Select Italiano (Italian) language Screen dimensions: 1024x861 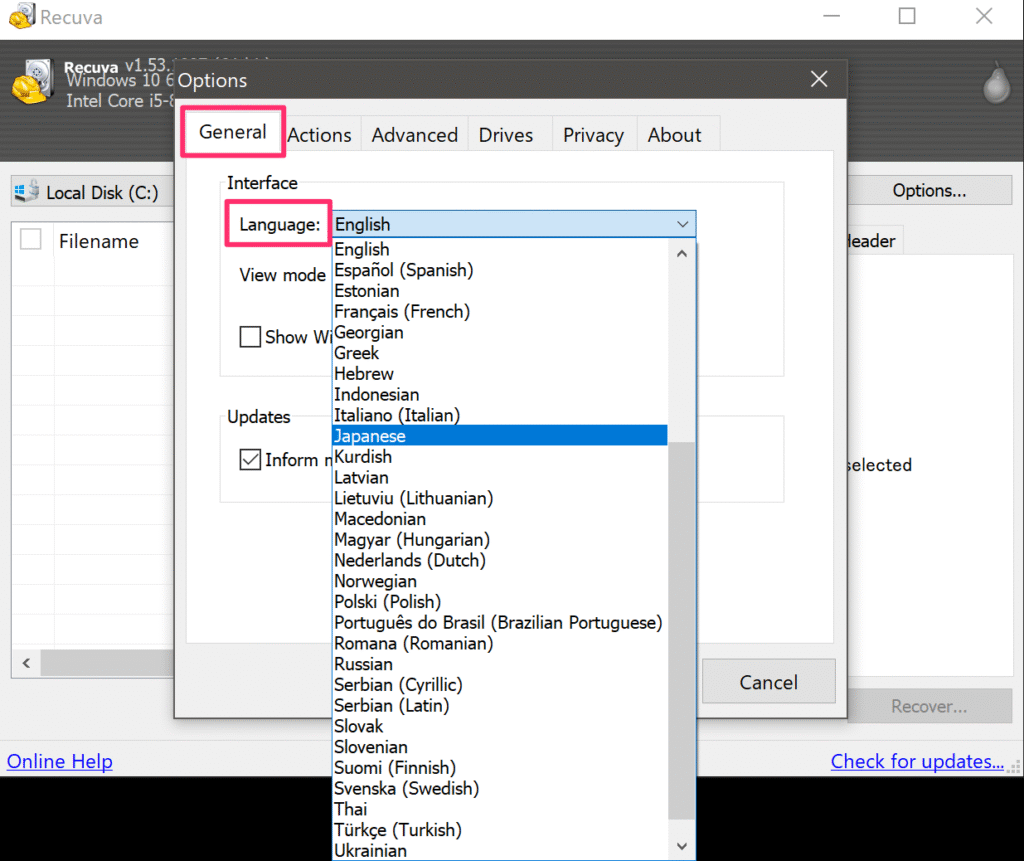500,415
